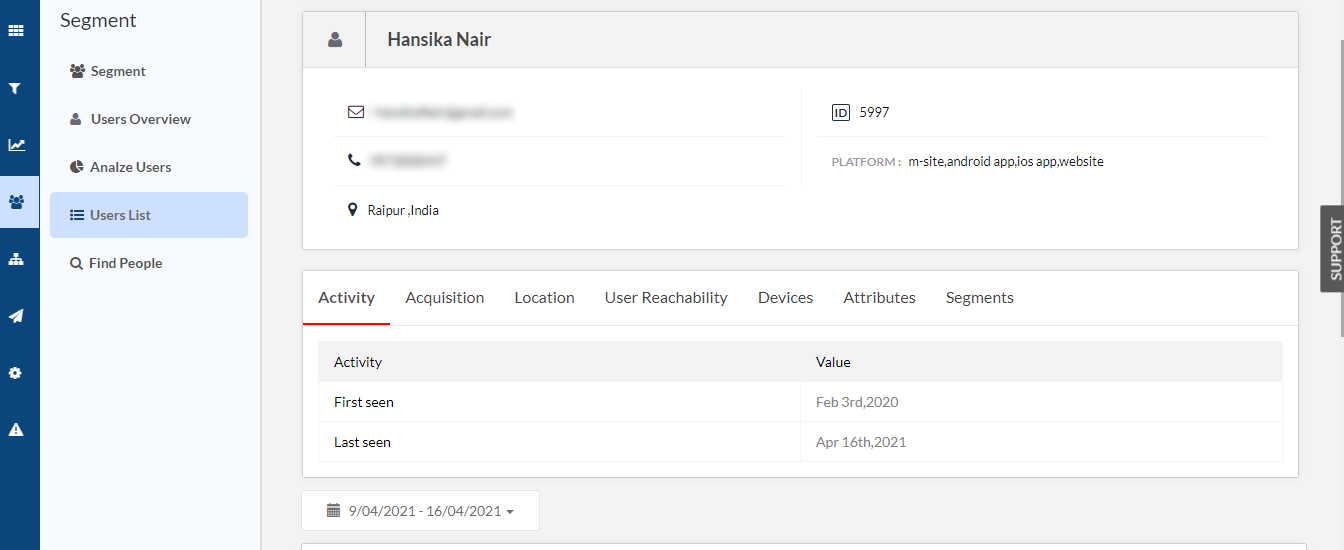Click the Attributes tab

tap(880, 298)
